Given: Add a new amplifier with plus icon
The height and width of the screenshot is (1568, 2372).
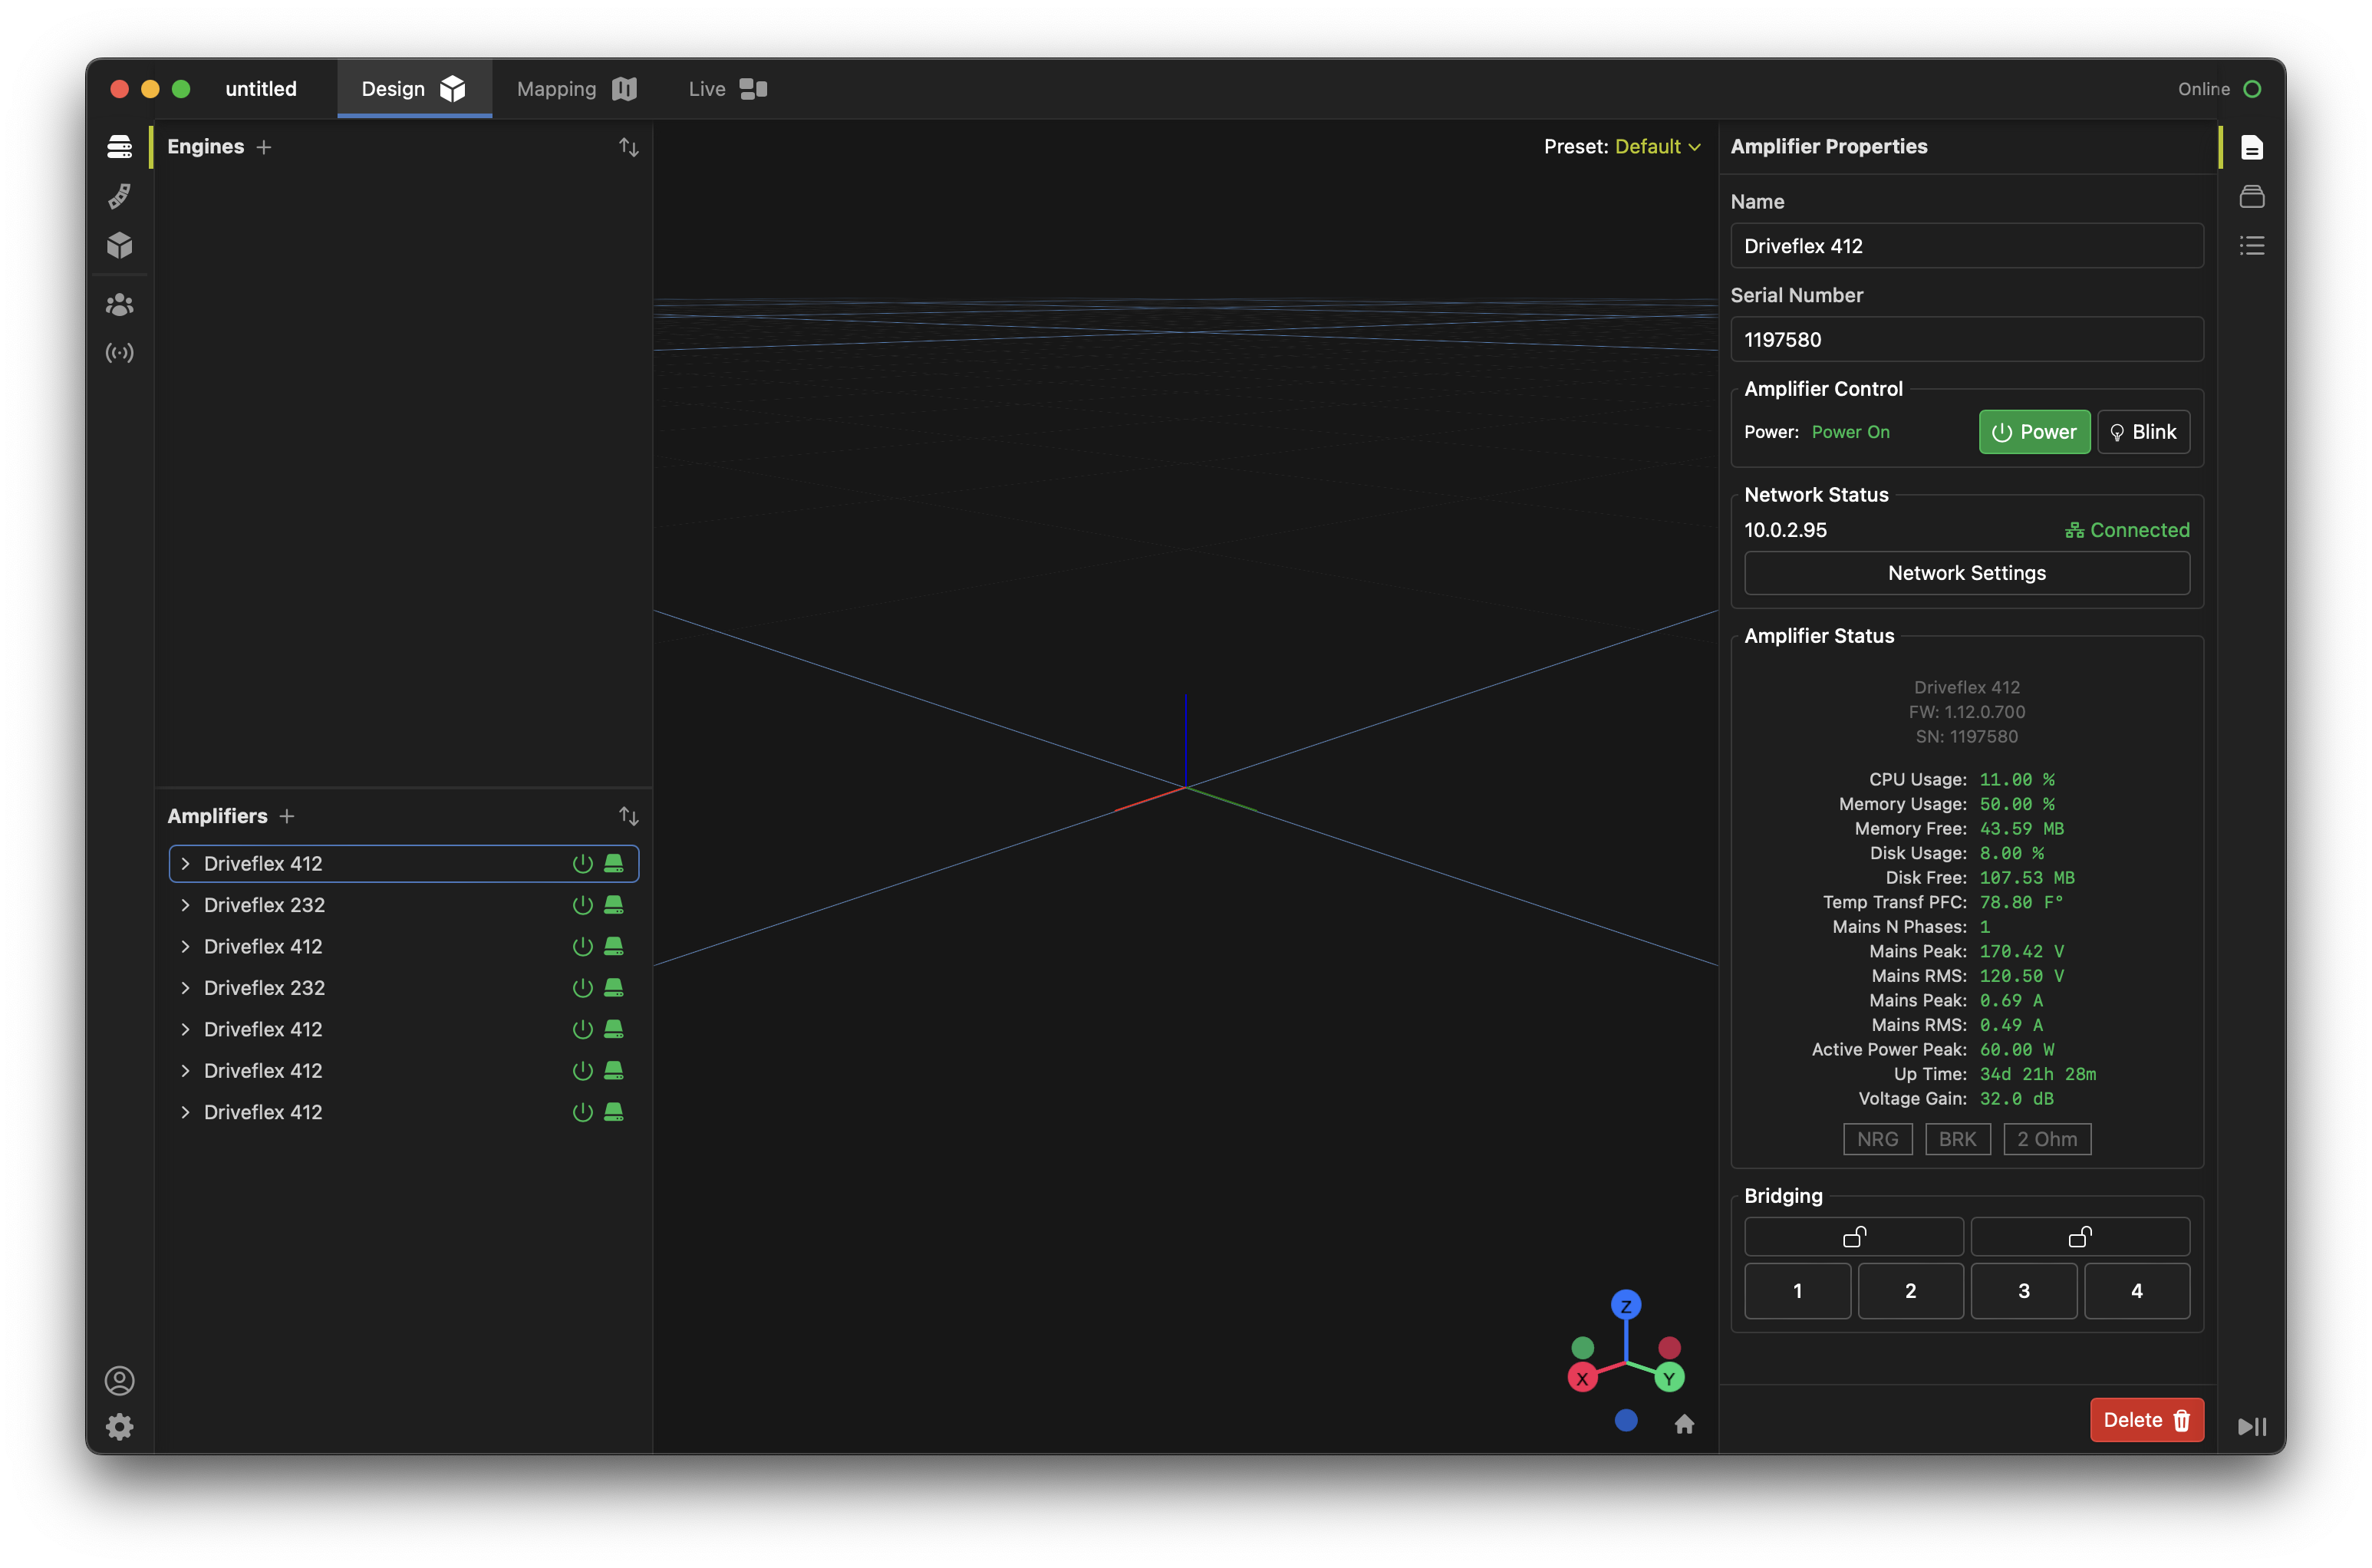Looking at the screenshot, I should tap(287, 816).
